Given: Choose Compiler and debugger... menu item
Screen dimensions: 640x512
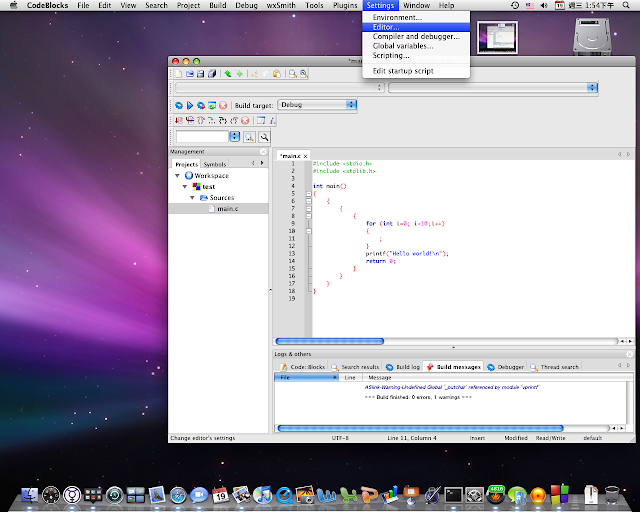Looking at the screenshot, I should coord(416,36).
